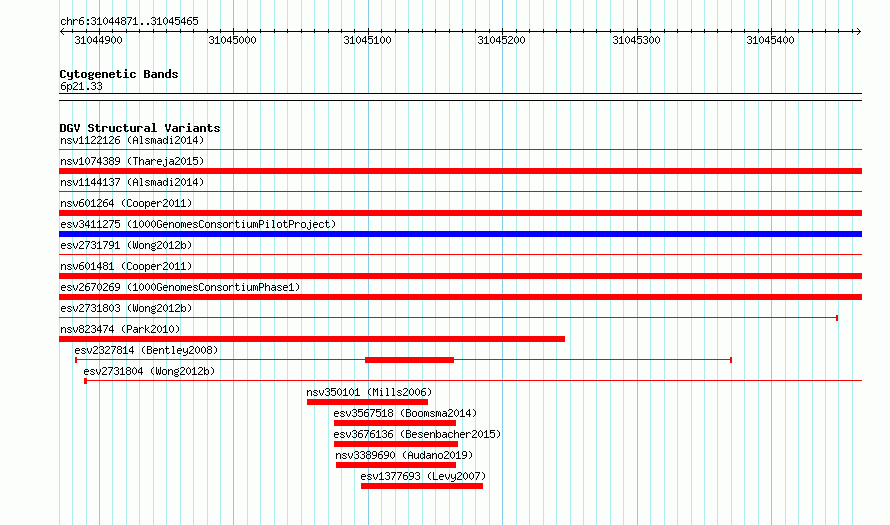890x525 pixels.
Task: Select the nsv1074389 (Thareja2015) red bar
Action: (460, 171)
